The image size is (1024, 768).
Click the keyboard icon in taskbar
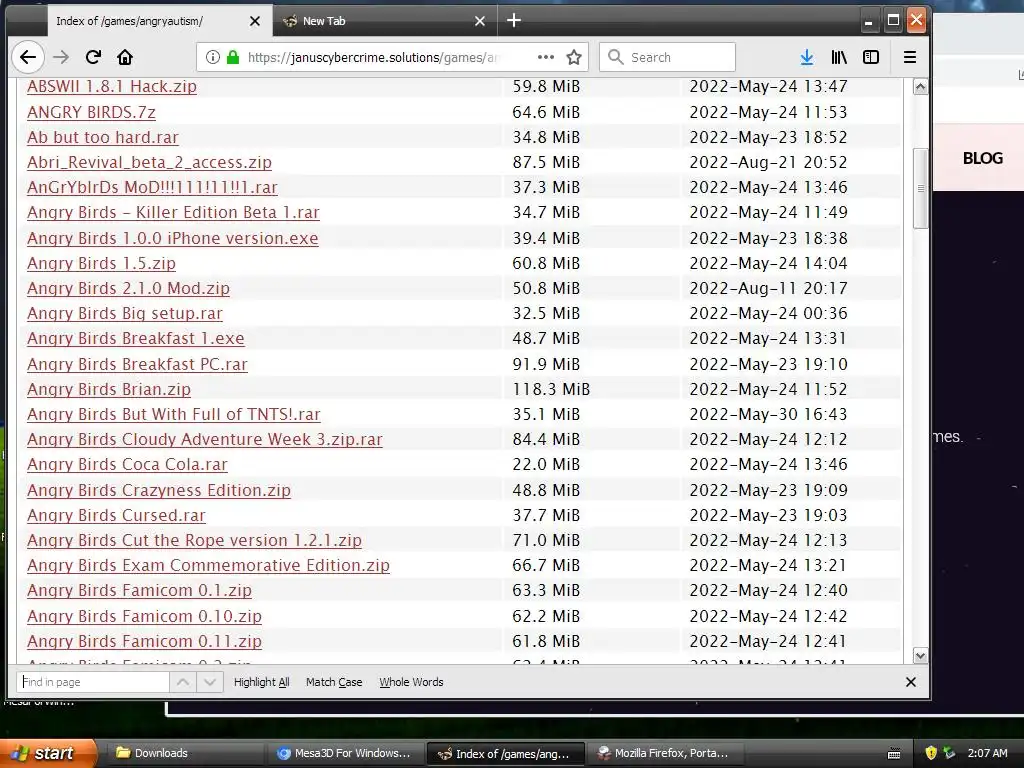pyautogui.click(x=894, y=754)
